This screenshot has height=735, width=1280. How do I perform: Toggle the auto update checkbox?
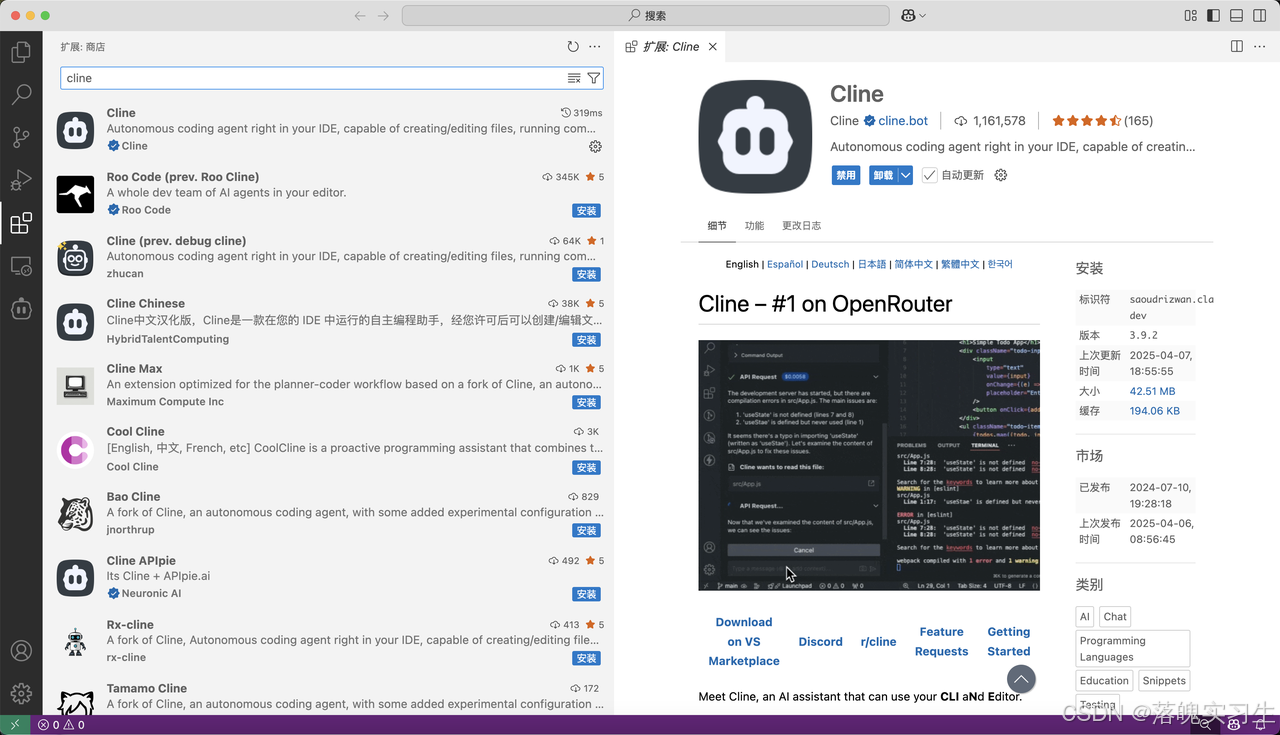(x=930, y=175)
